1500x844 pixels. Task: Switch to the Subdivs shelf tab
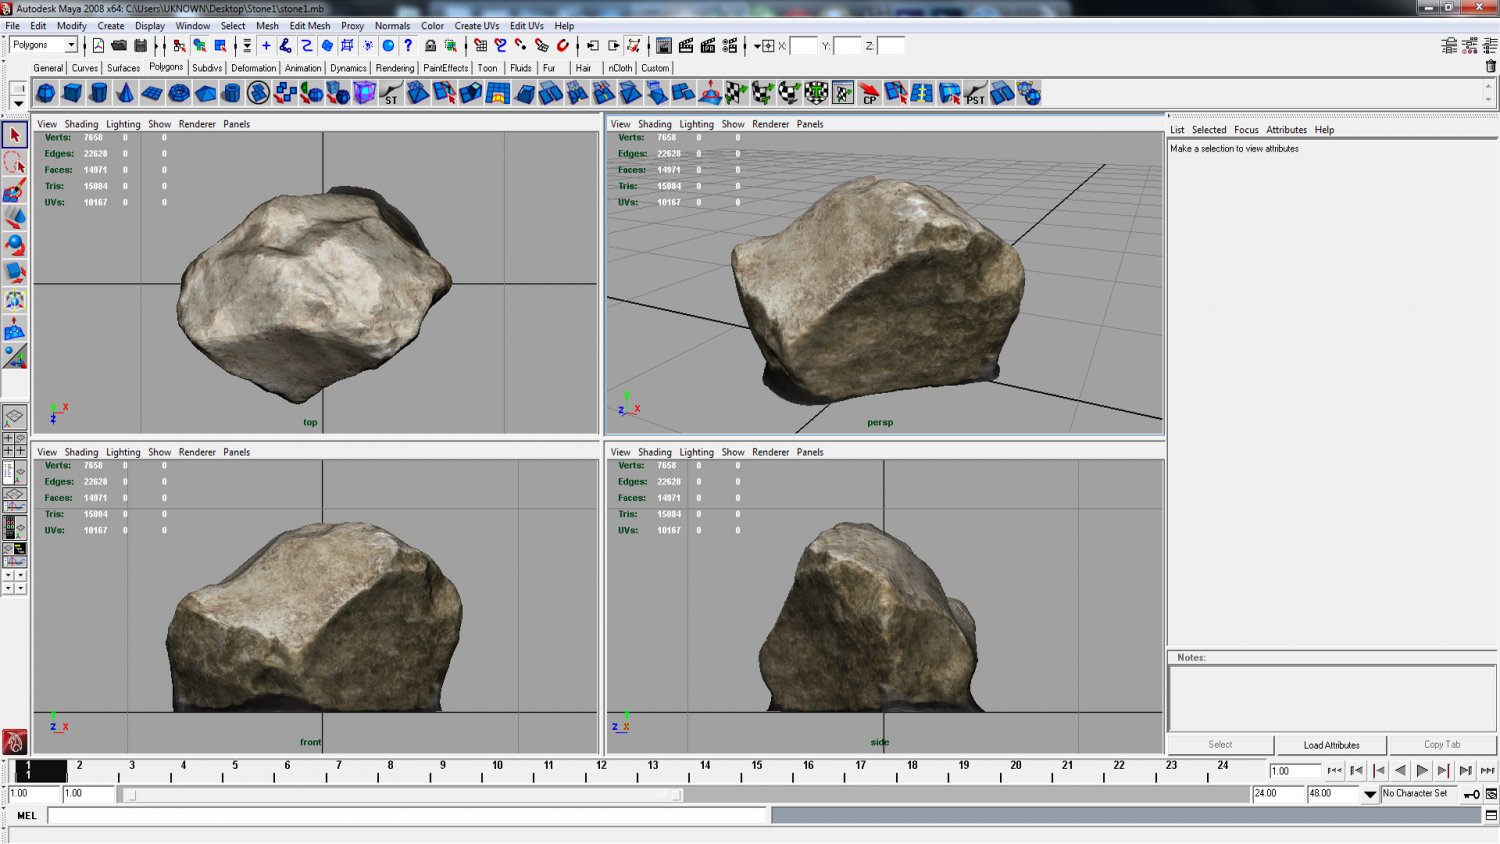pos(207,68)
